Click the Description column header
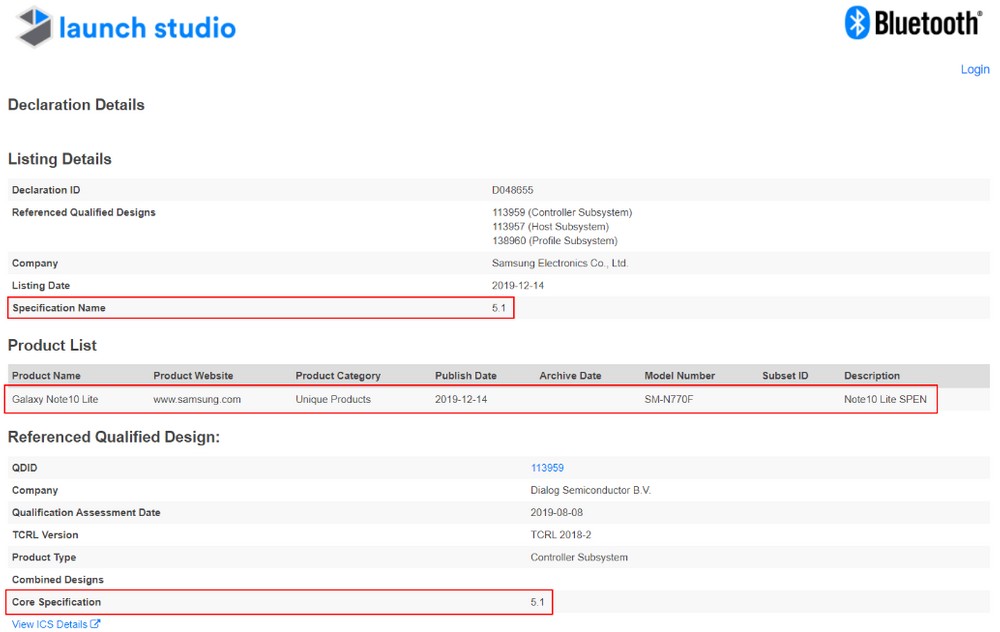 coord(871,376)
